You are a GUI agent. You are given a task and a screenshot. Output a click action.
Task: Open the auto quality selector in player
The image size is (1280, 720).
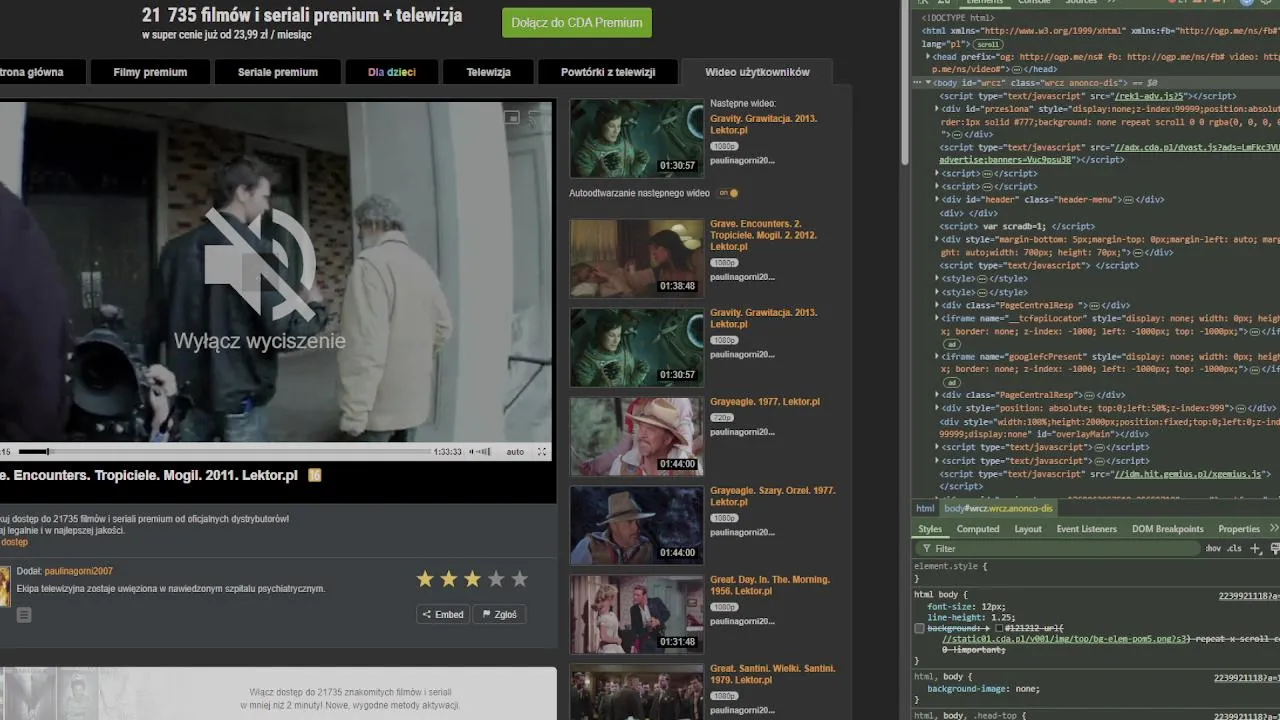coord(515,452)
